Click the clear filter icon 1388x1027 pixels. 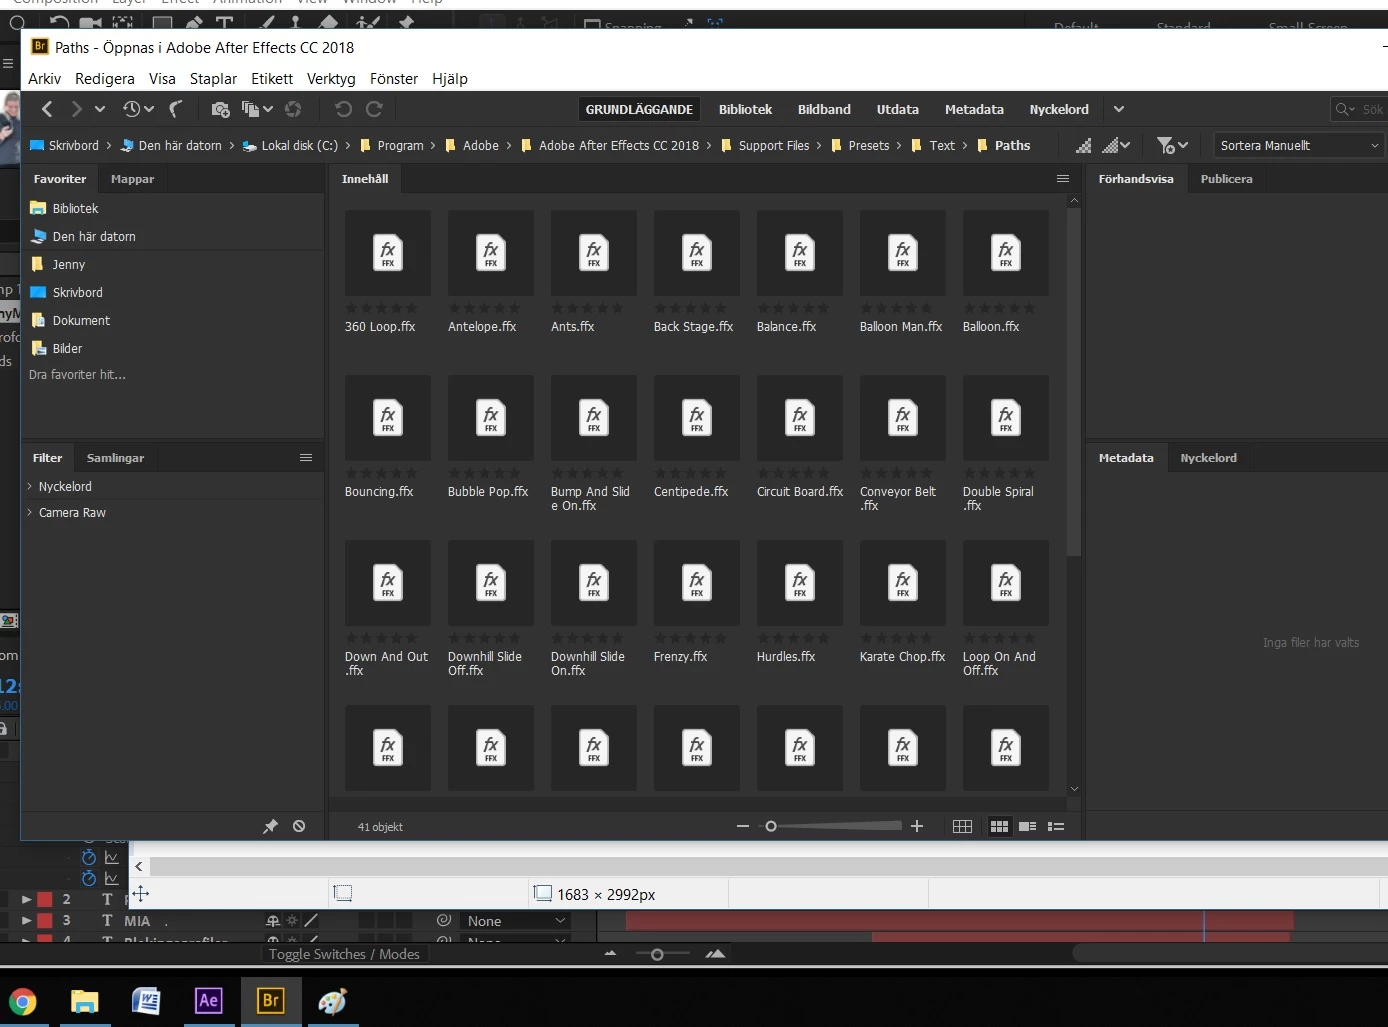tap(299, 826)
